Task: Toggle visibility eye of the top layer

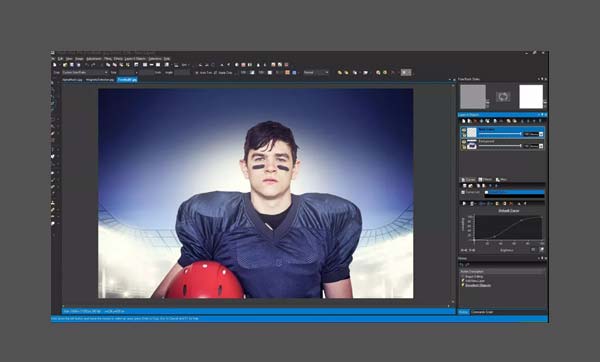Action: [464, 130]
